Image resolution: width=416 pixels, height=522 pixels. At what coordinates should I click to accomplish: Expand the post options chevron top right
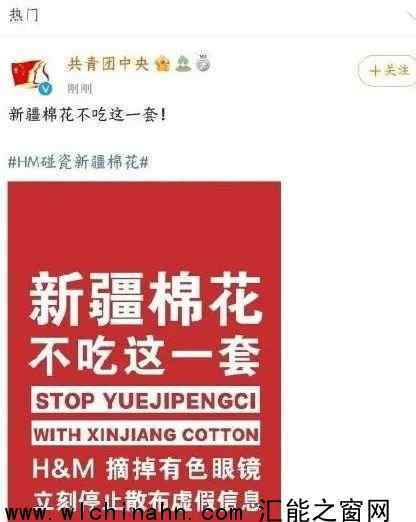tap(411, 16)
